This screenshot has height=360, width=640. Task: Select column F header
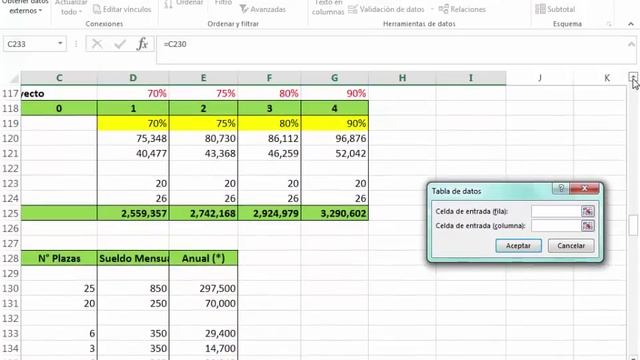point(269,78)
